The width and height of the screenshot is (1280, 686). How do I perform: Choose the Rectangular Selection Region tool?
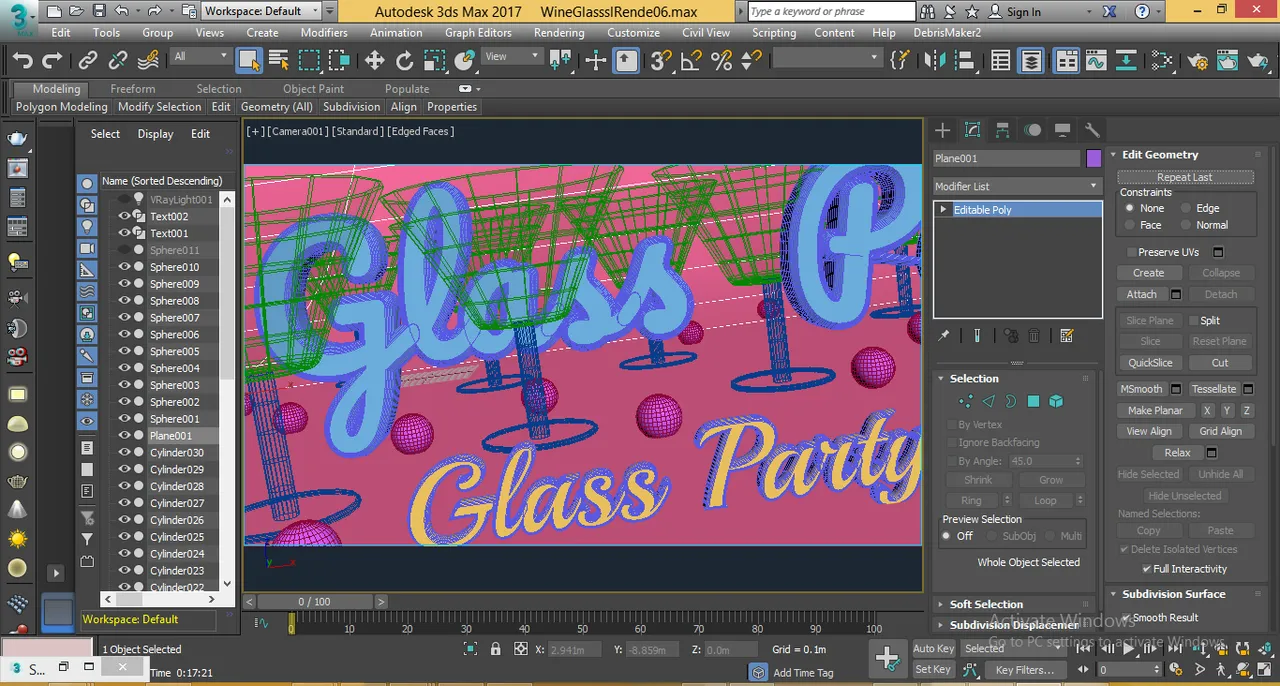[x=309, y=61]
